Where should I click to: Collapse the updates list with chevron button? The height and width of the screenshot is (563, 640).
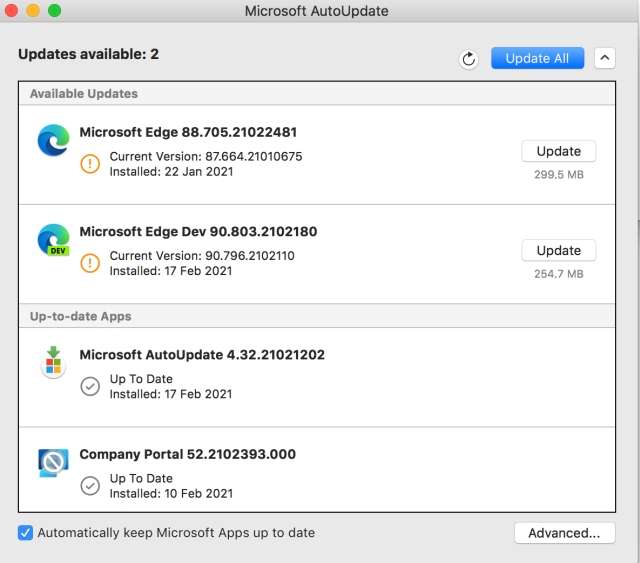click(x=604, y=58)
